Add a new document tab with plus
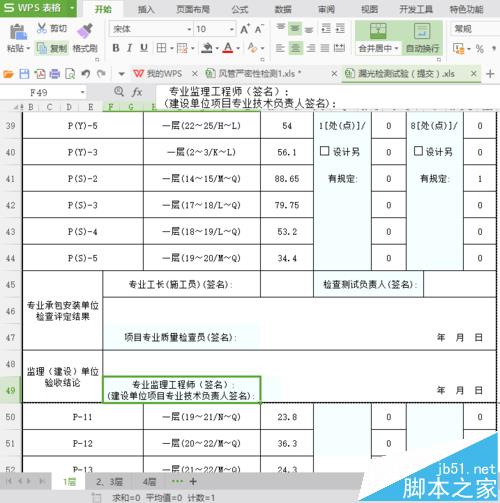 [x=490, y=74]
